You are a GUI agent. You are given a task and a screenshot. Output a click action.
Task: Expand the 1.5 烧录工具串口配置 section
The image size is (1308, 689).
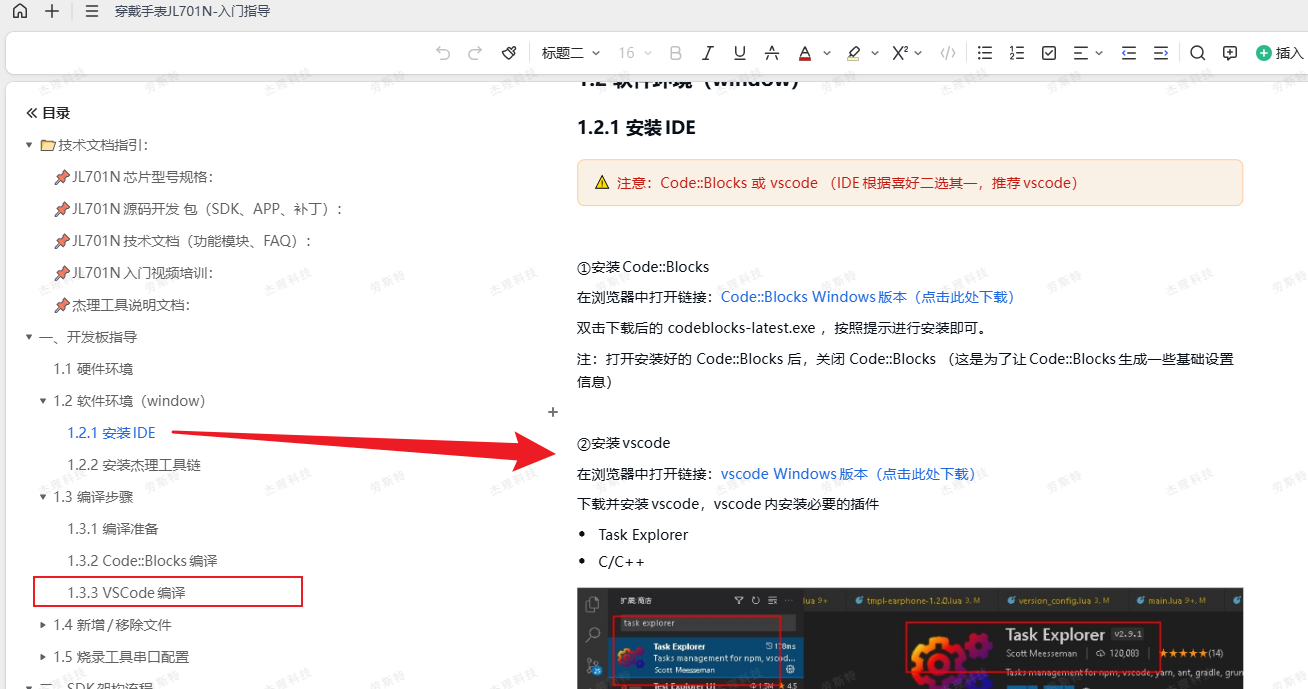pyautogui.click(x=43, y=657)
